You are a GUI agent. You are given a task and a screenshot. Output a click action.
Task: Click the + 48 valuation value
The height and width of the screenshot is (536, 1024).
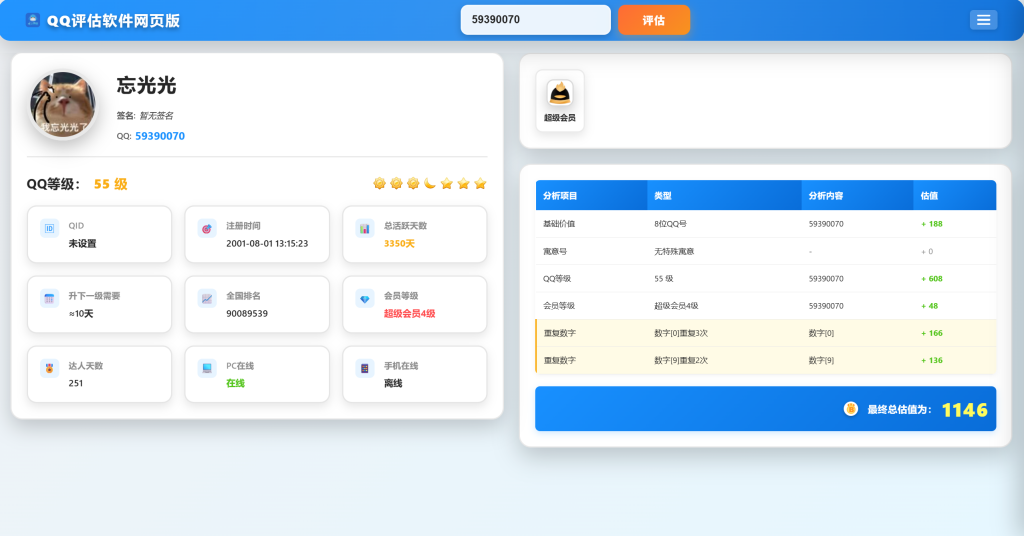(x=929, y=306)
